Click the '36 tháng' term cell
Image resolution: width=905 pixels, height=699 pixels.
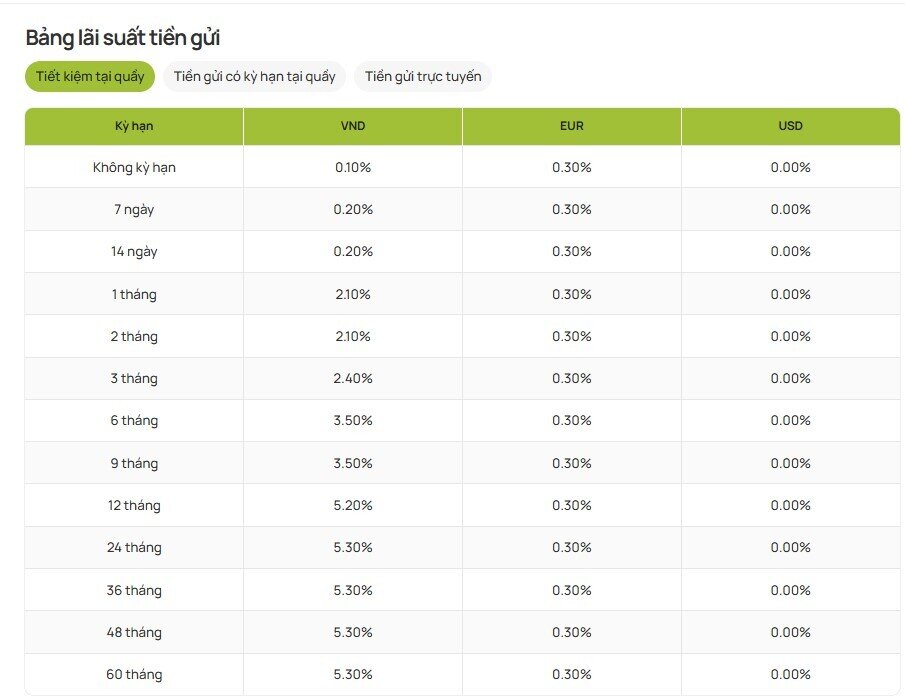click(x=134, y=590)
